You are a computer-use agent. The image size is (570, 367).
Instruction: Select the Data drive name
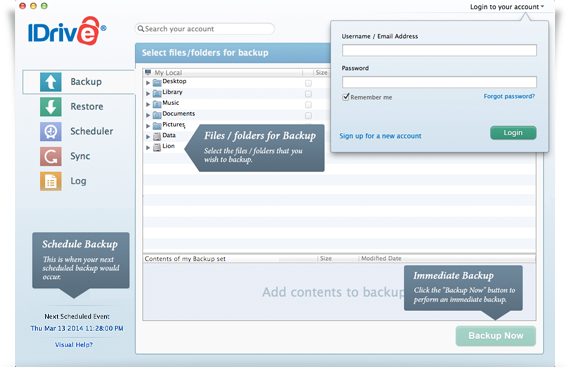tap(169, 135)
